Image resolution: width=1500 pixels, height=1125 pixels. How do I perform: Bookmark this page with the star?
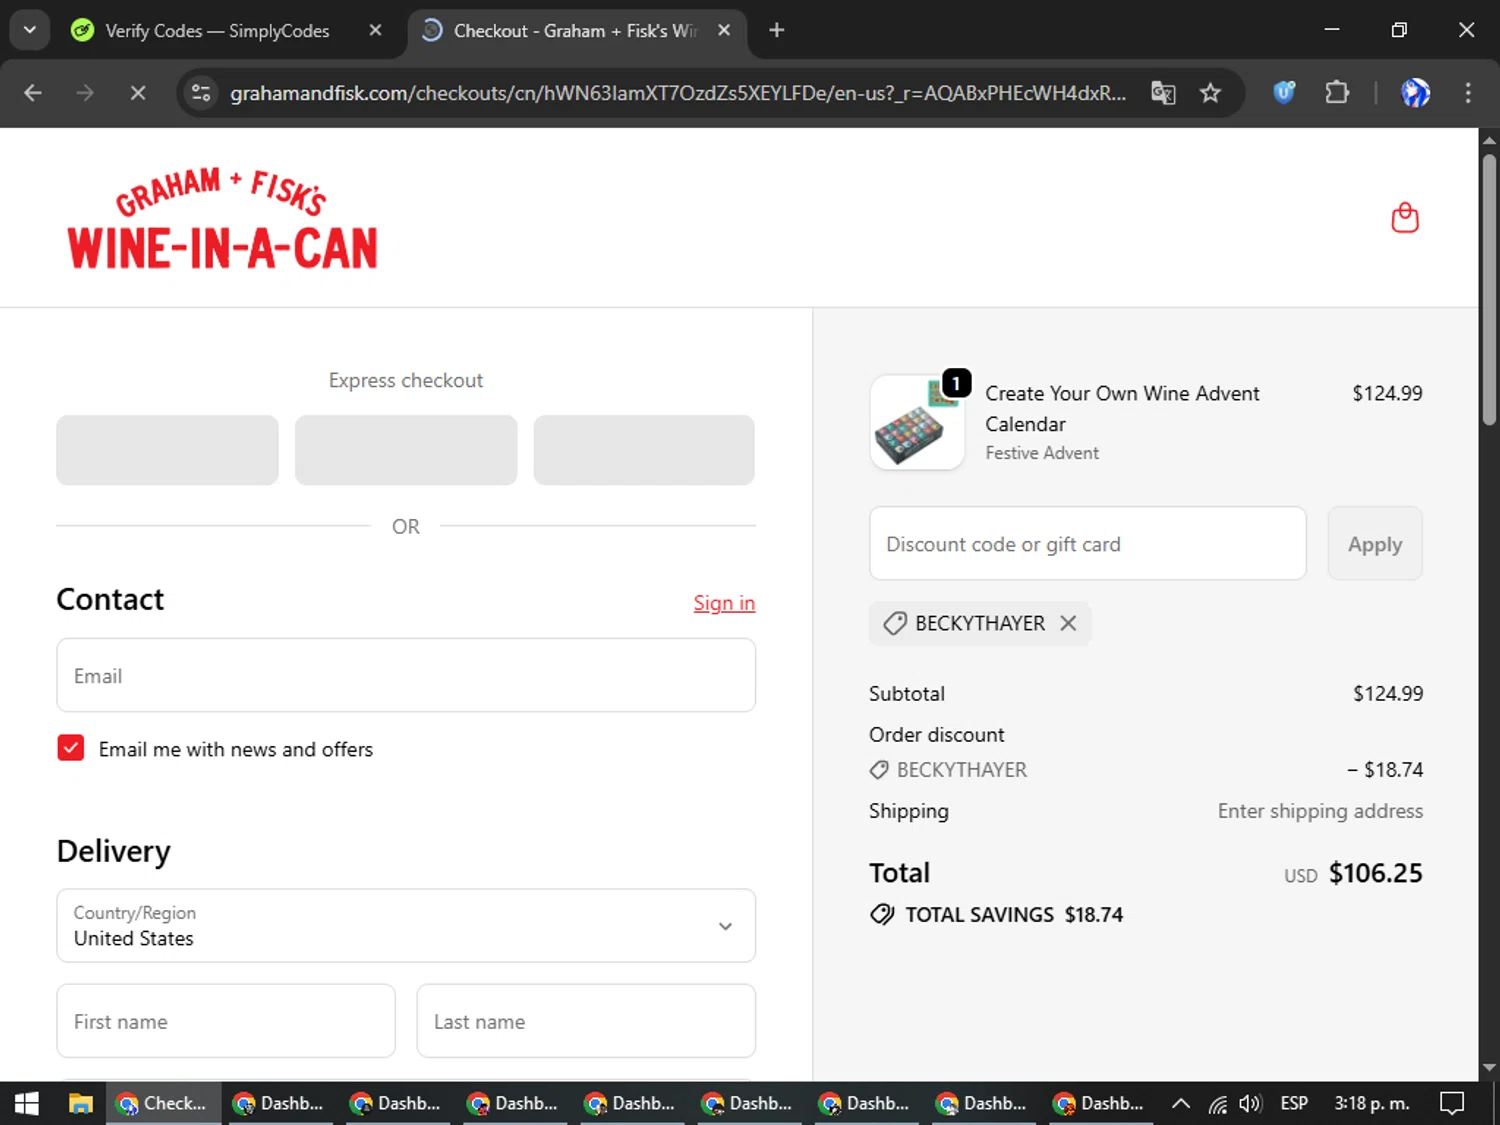(1210, 93)
